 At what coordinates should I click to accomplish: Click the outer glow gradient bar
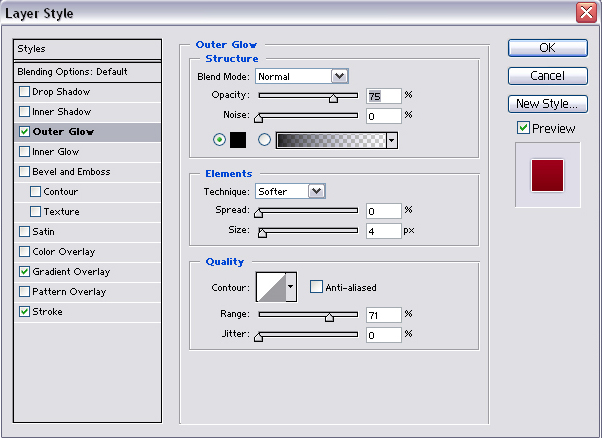pyautogui.click(x=330, y=141)
